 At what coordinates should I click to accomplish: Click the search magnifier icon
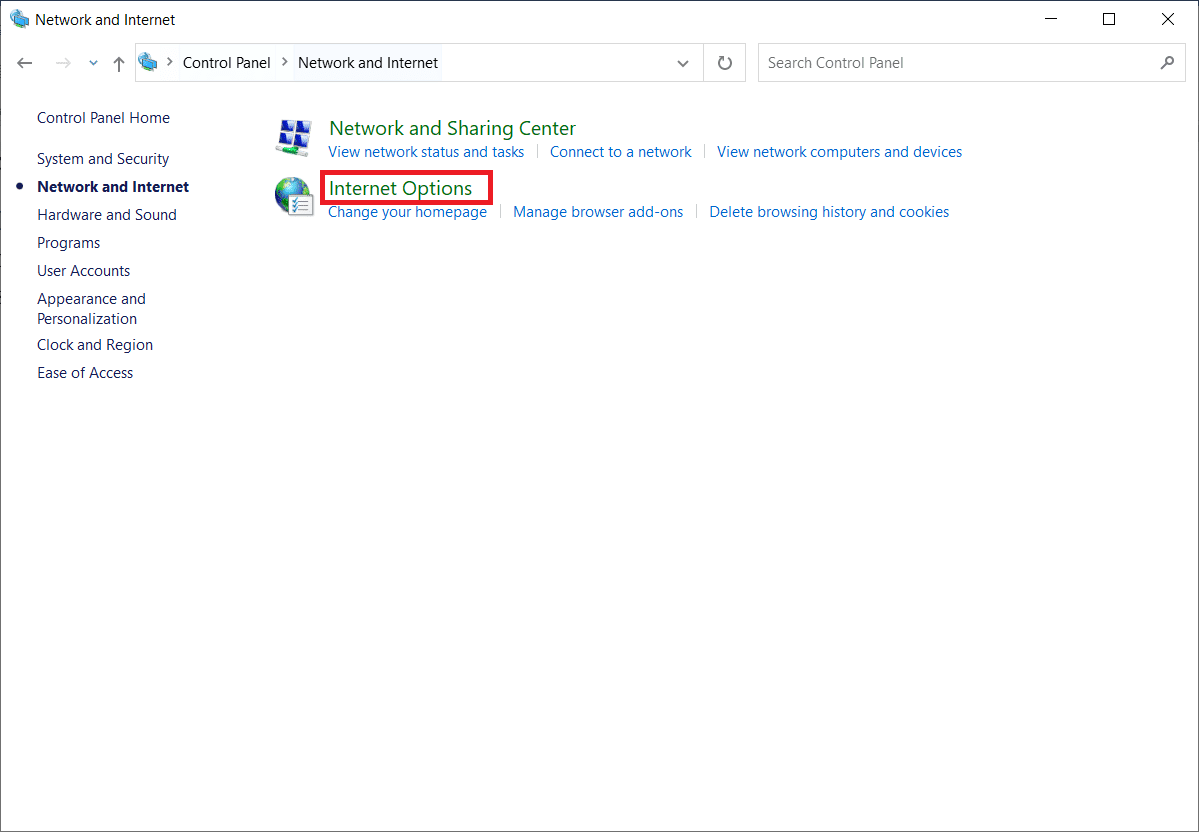click(1167, 63)
